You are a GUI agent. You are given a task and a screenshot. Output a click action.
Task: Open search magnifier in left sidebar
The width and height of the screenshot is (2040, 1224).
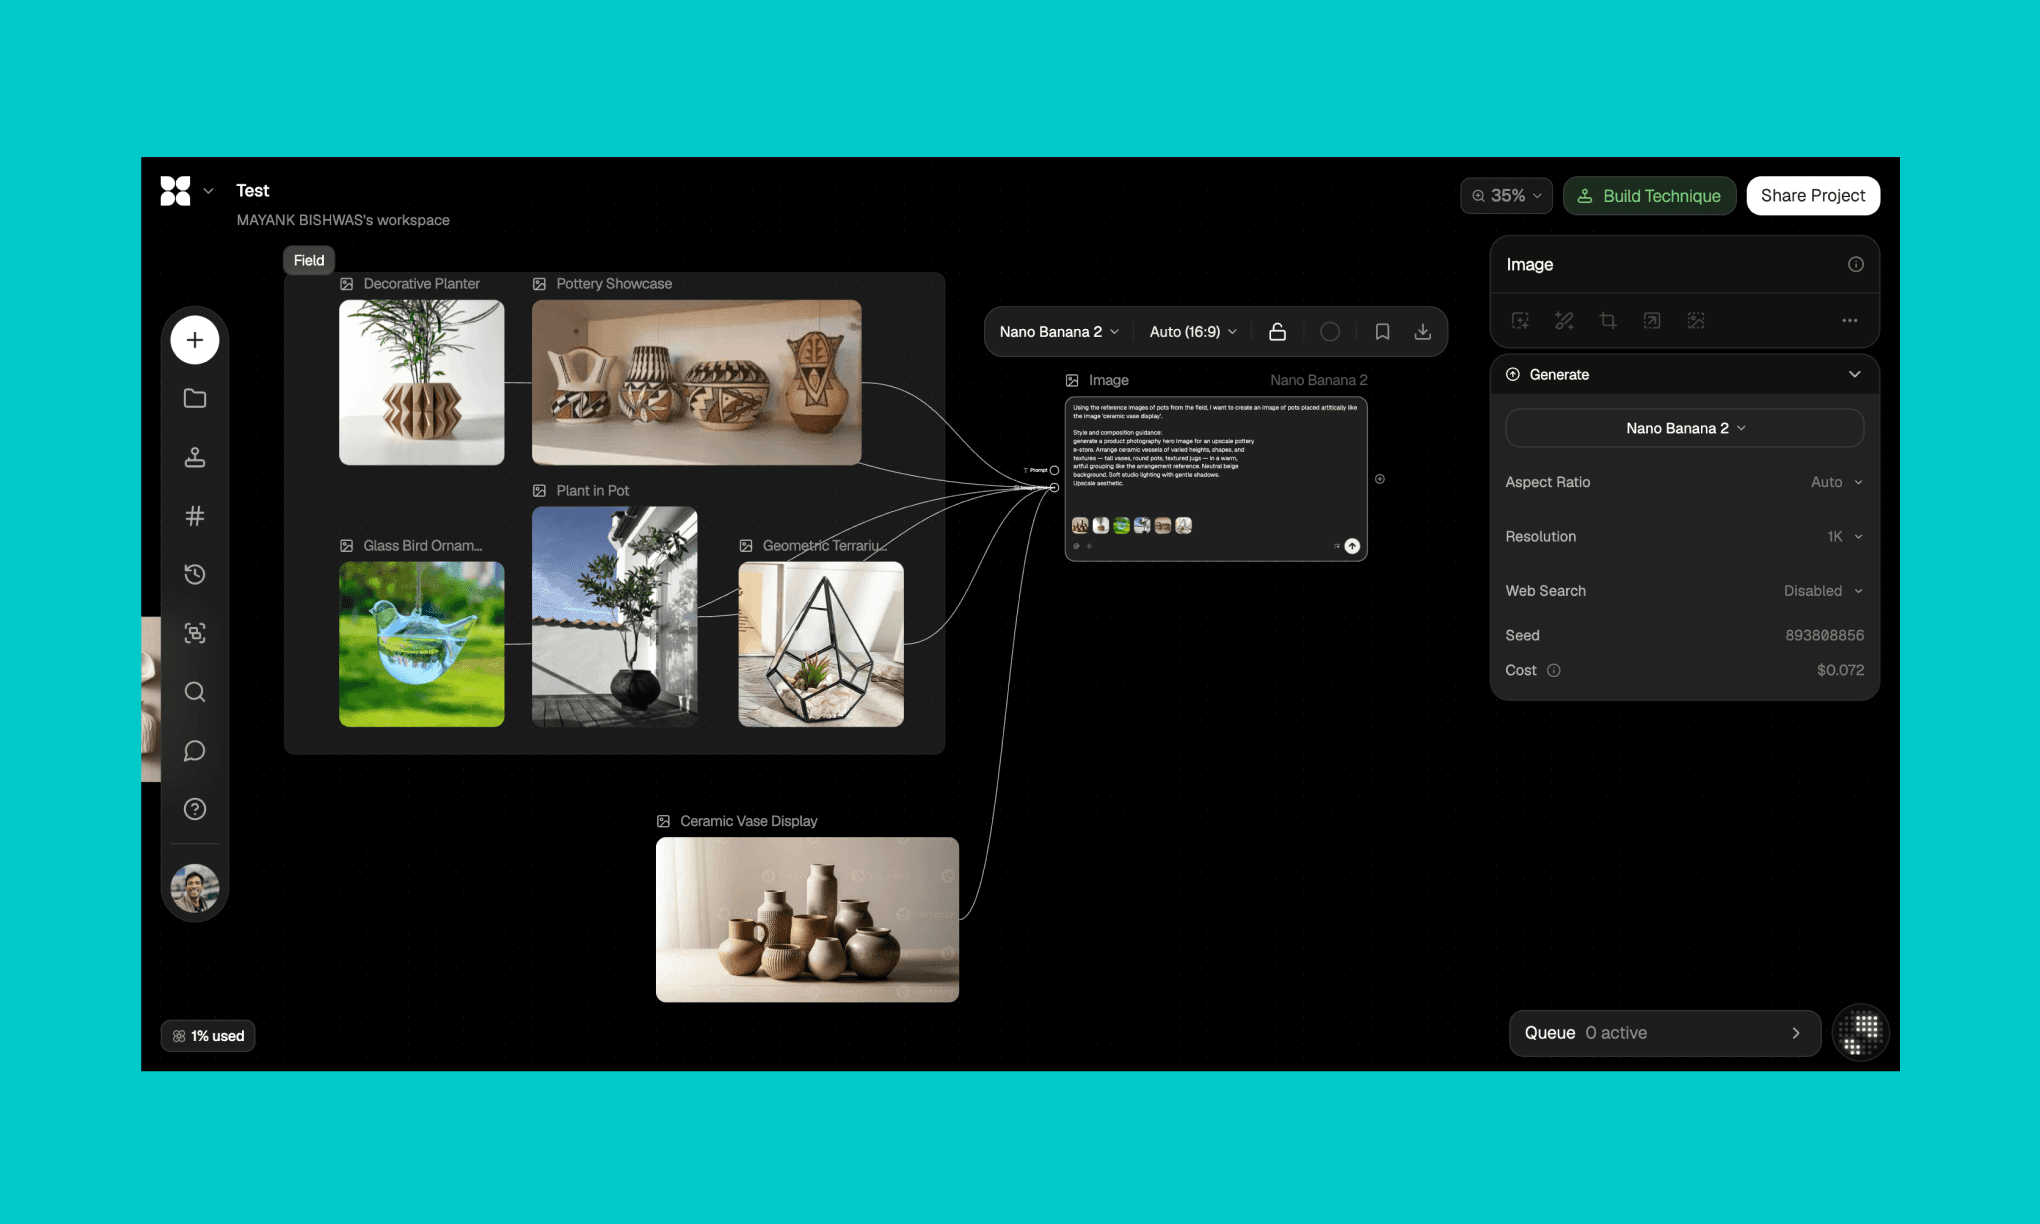(195, 692)
